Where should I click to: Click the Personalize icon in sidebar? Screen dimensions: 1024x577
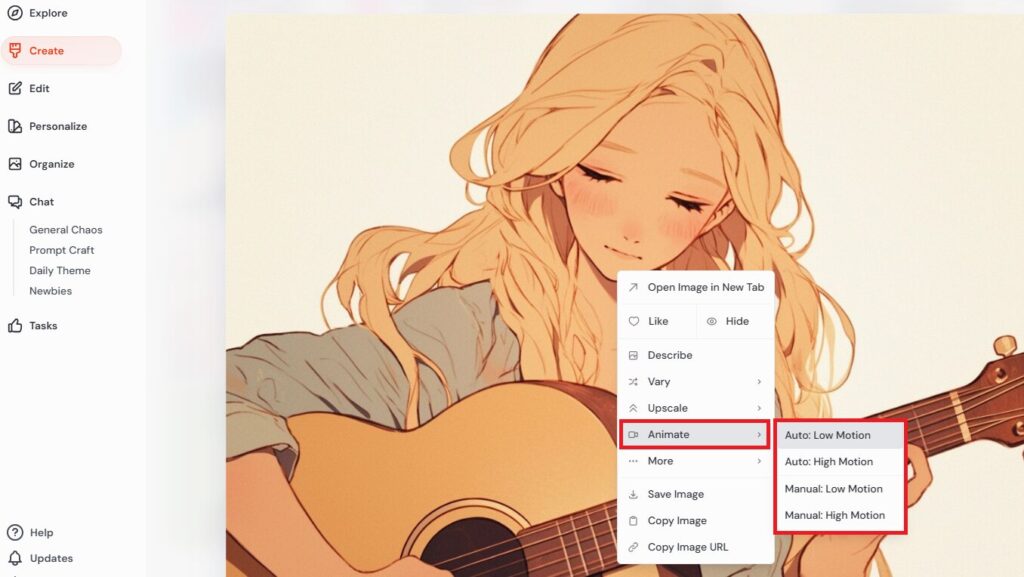(14, 126)
